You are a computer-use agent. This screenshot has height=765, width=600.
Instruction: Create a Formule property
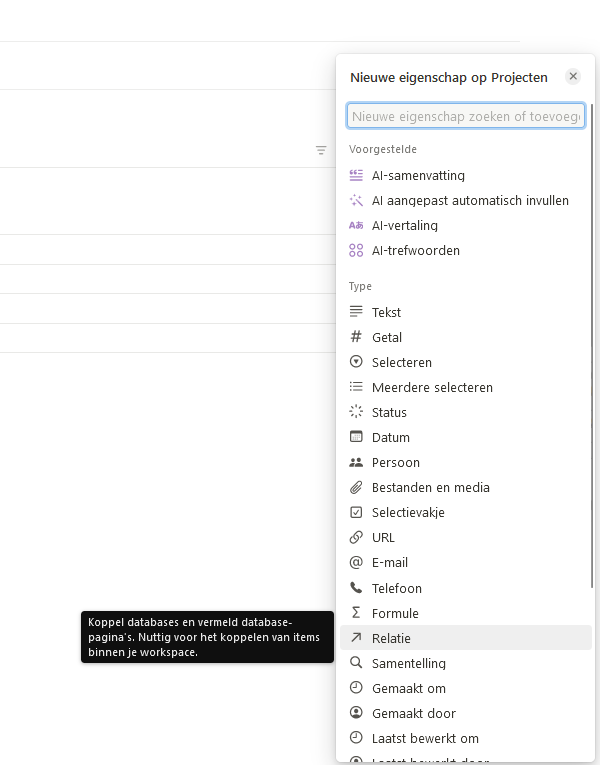(x=466, y=613)
